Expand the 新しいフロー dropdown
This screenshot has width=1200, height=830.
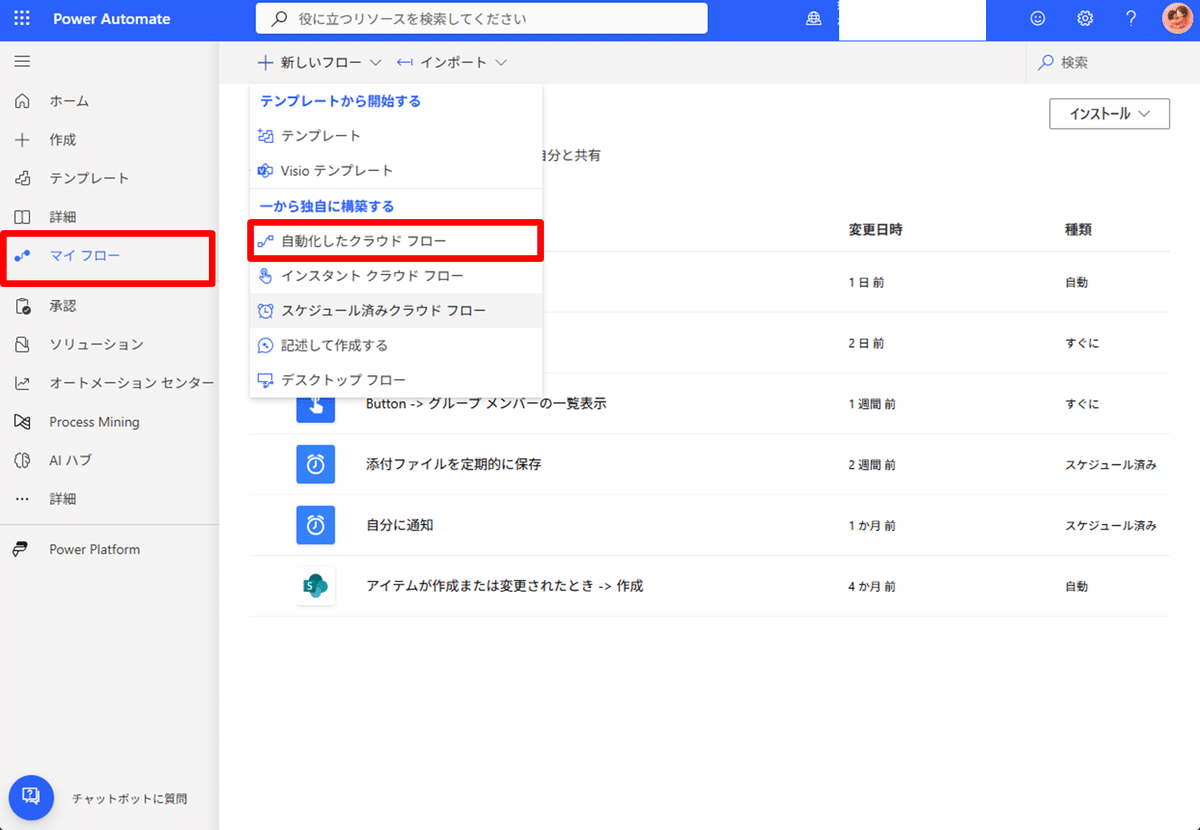click(x=320, y=62)
